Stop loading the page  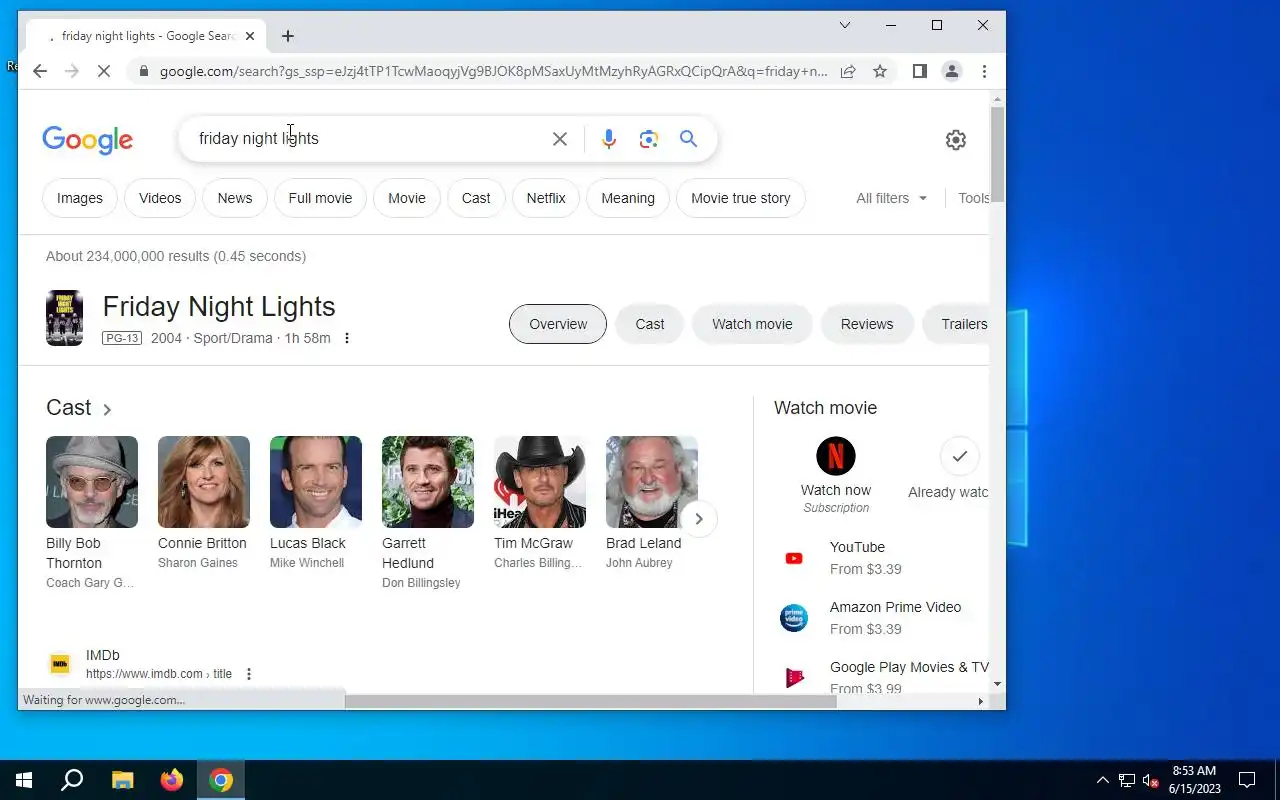pyautogui.click(x=105, y=71)
